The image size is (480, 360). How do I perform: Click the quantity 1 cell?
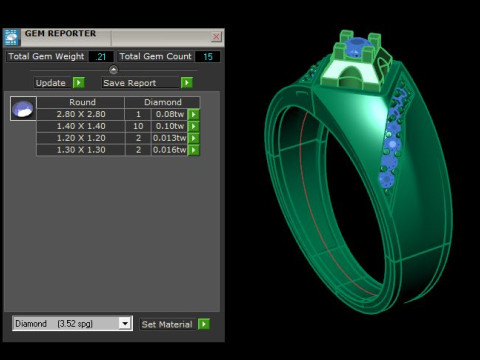(x=138, y=114)
